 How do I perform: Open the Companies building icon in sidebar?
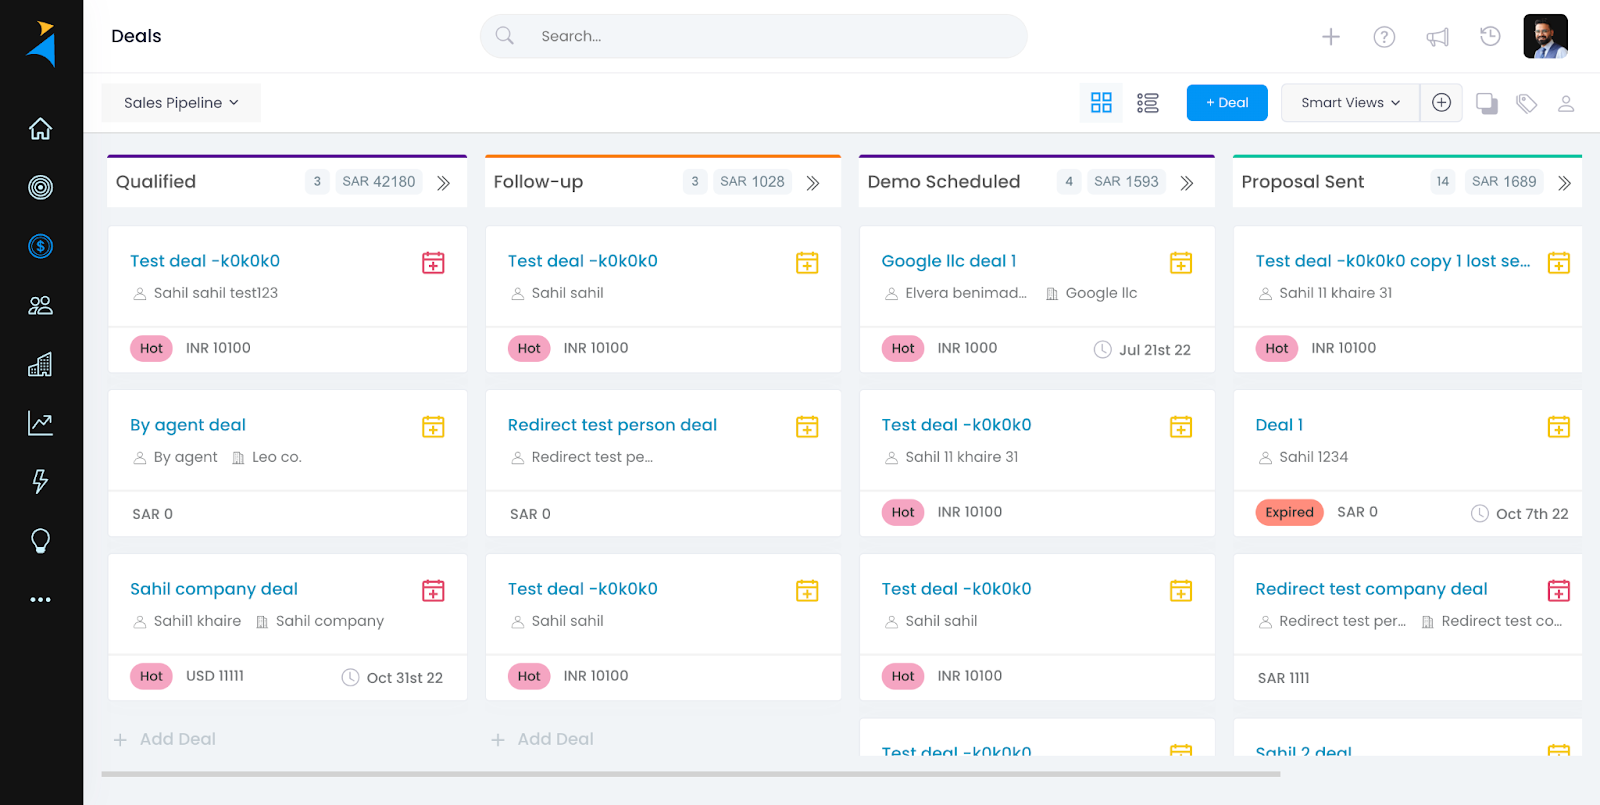coord(40,364)
